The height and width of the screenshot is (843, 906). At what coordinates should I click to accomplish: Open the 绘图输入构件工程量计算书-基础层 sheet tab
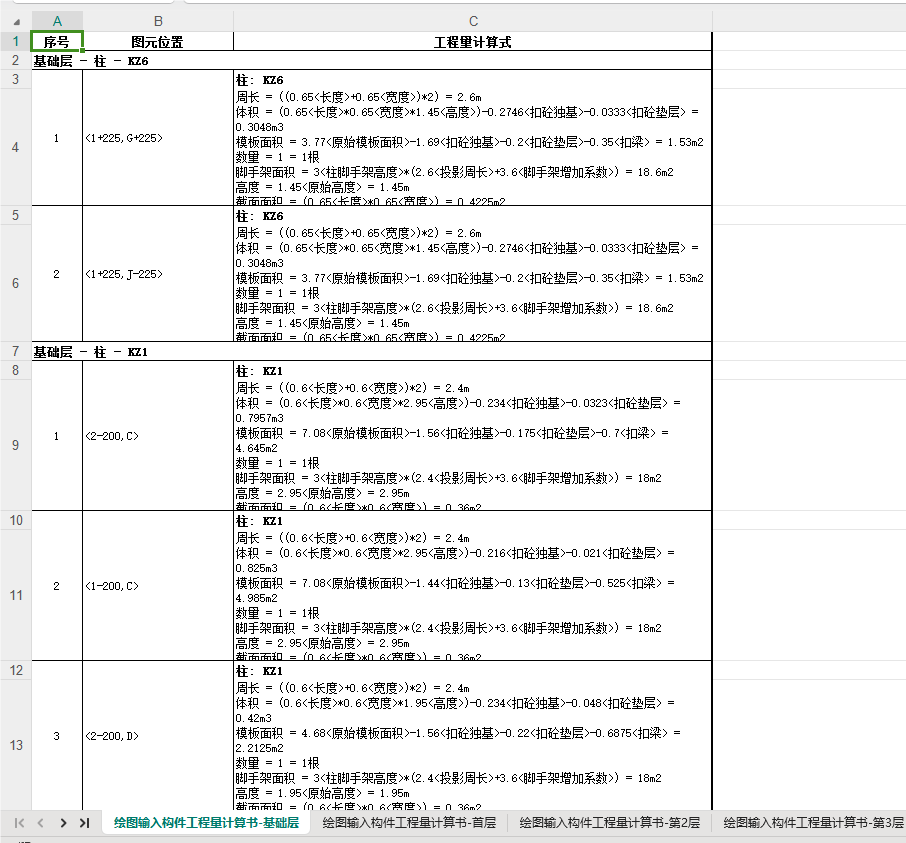coord(206,823)
